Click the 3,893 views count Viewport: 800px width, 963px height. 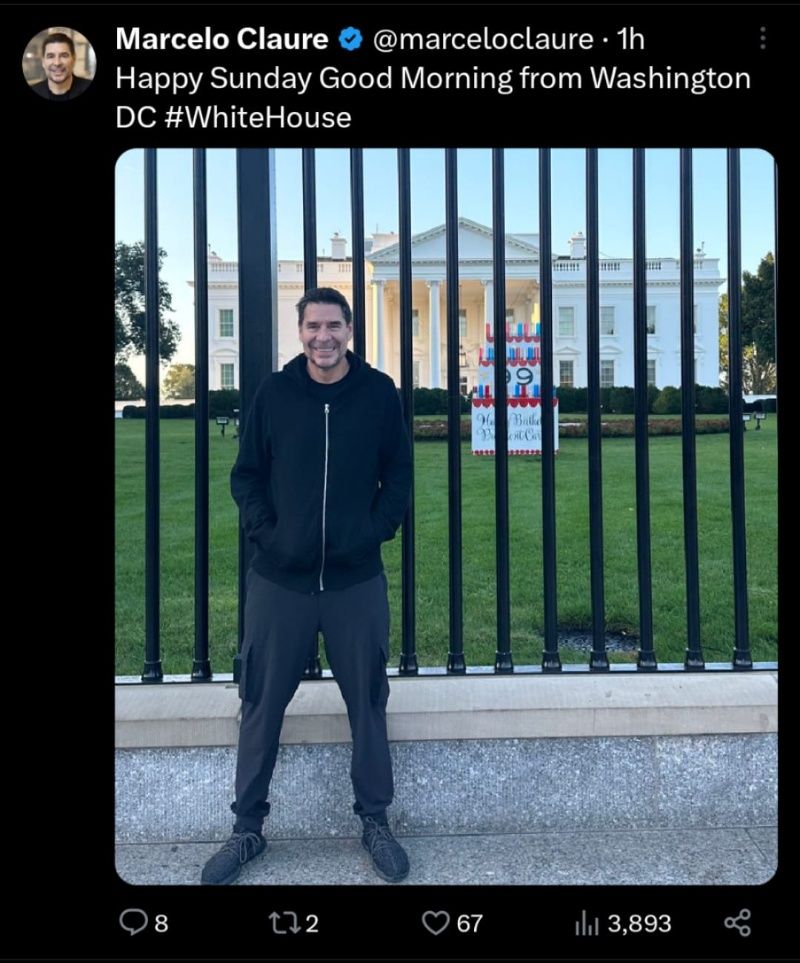(x=639, y=923)
